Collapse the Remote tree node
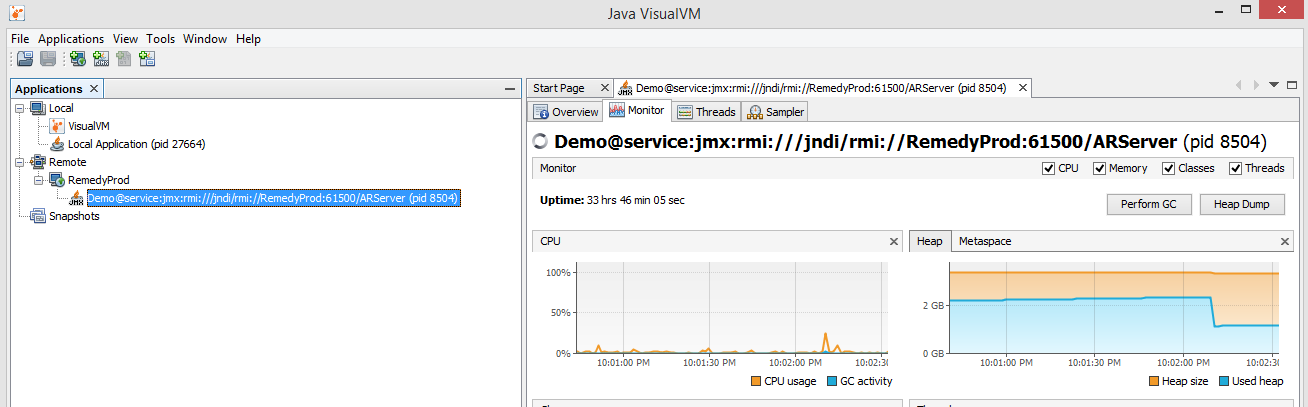This screenshot has width=1308, height=407. click(20, 162)
